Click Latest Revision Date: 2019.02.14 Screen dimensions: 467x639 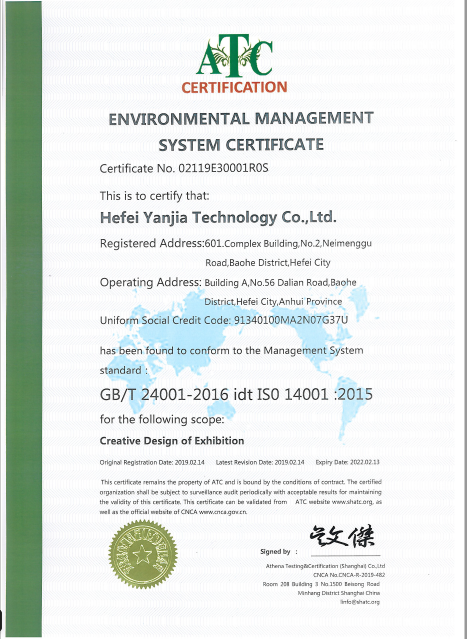coord(260,463)
